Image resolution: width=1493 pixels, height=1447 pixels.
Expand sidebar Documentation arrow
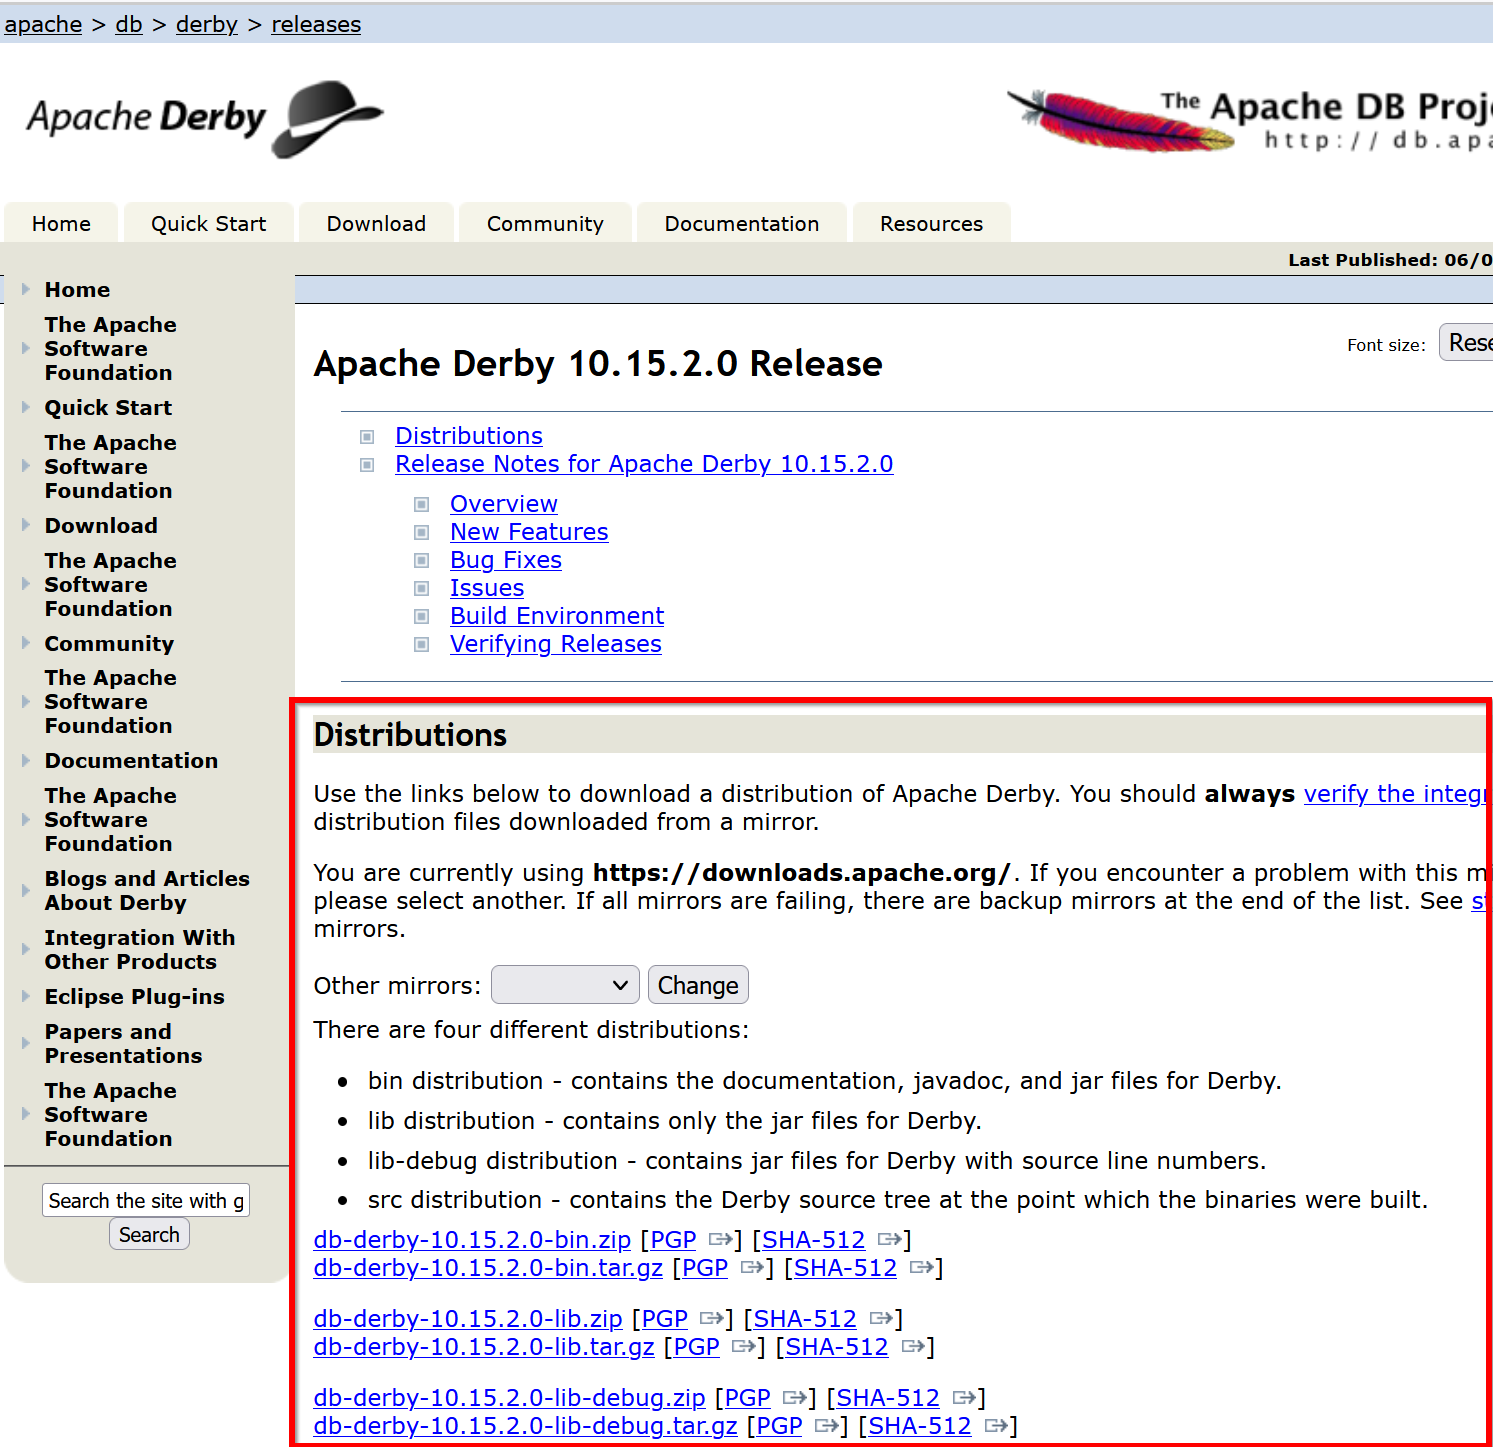(26, 761)
